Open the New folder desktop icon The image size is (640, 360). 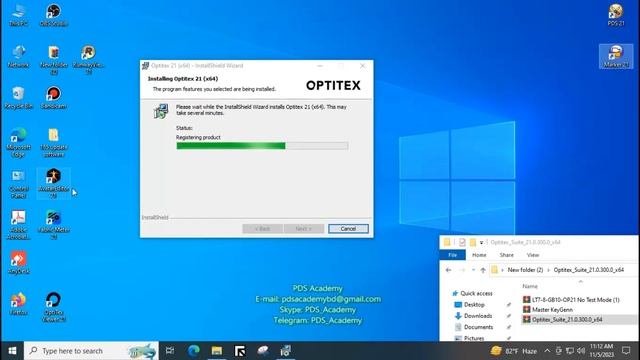53,60
